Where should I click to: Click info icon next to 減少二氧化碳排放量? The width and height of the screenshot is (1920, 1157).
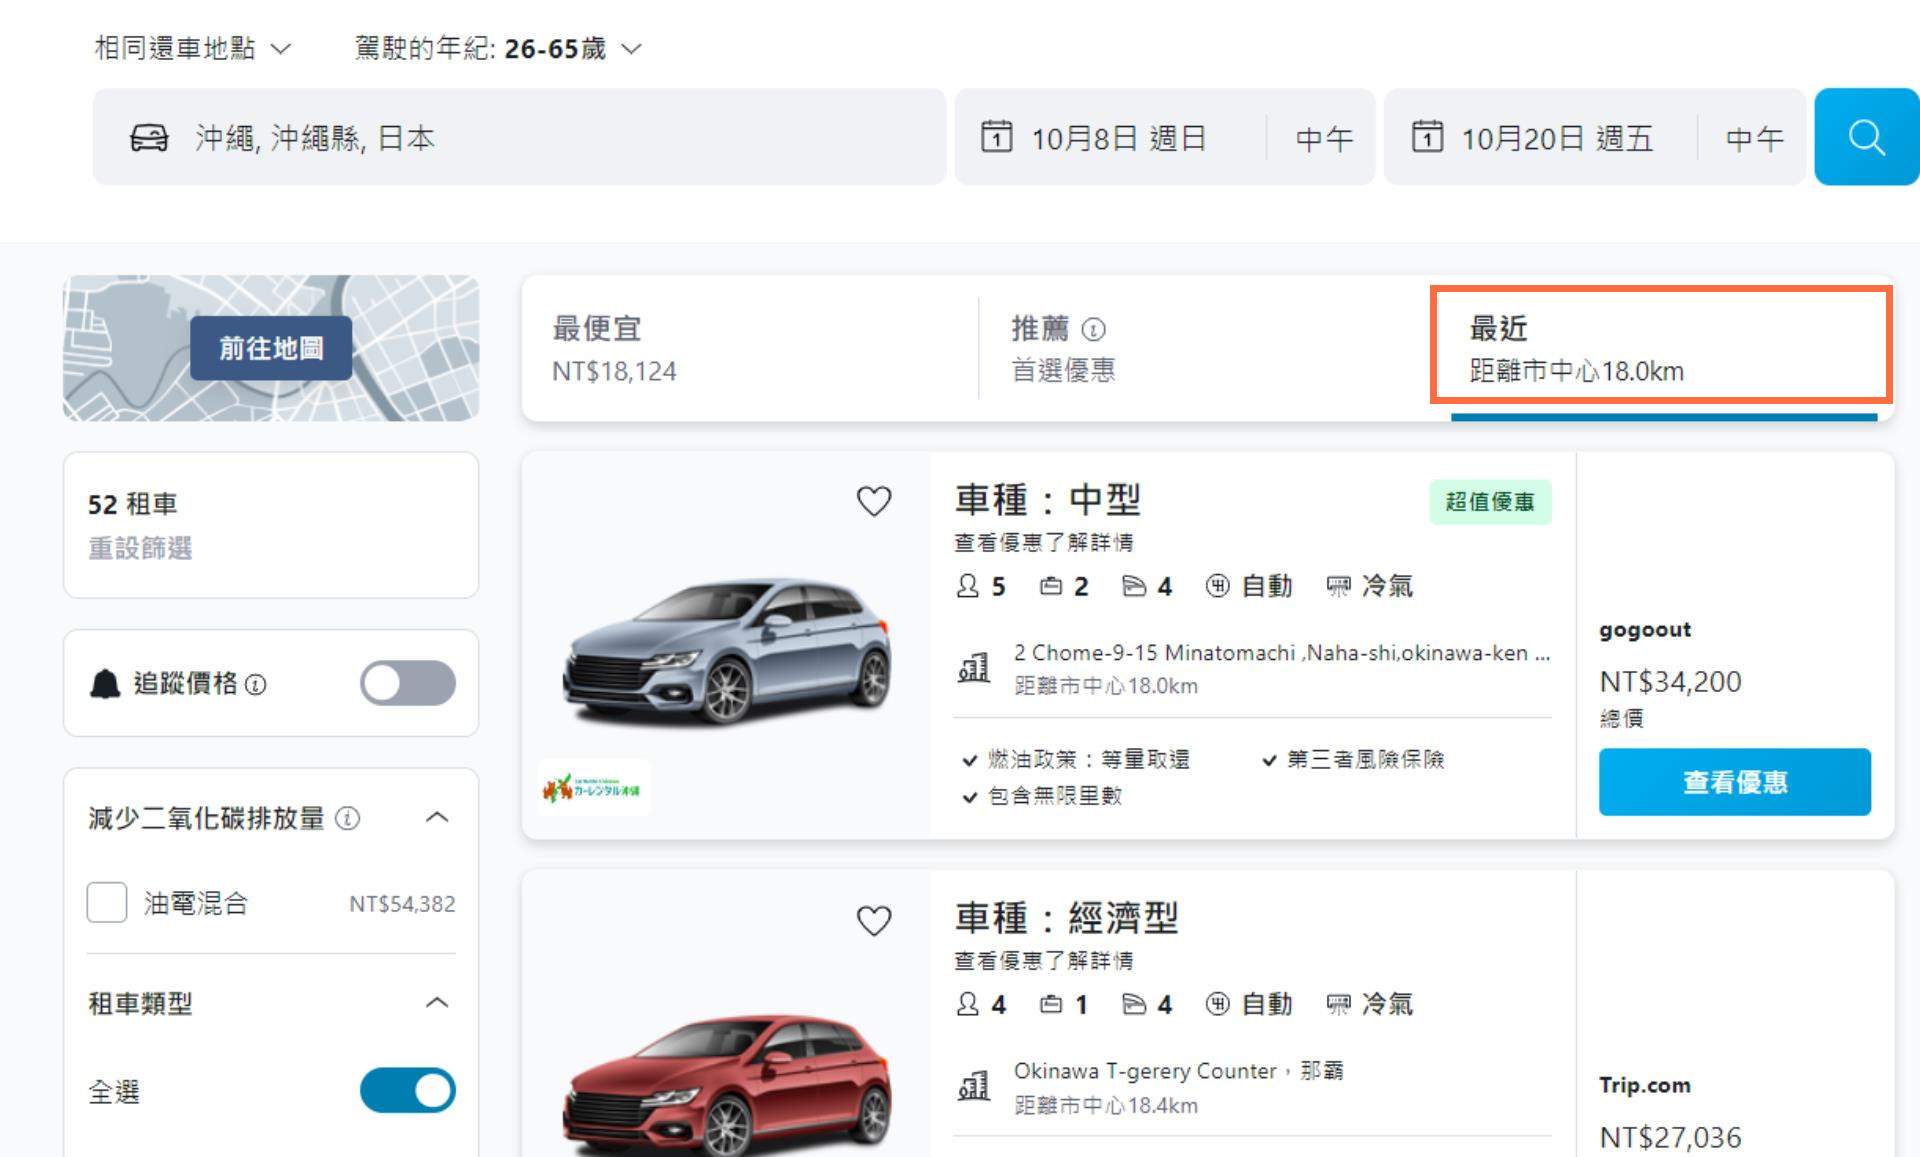coord(347,818)
